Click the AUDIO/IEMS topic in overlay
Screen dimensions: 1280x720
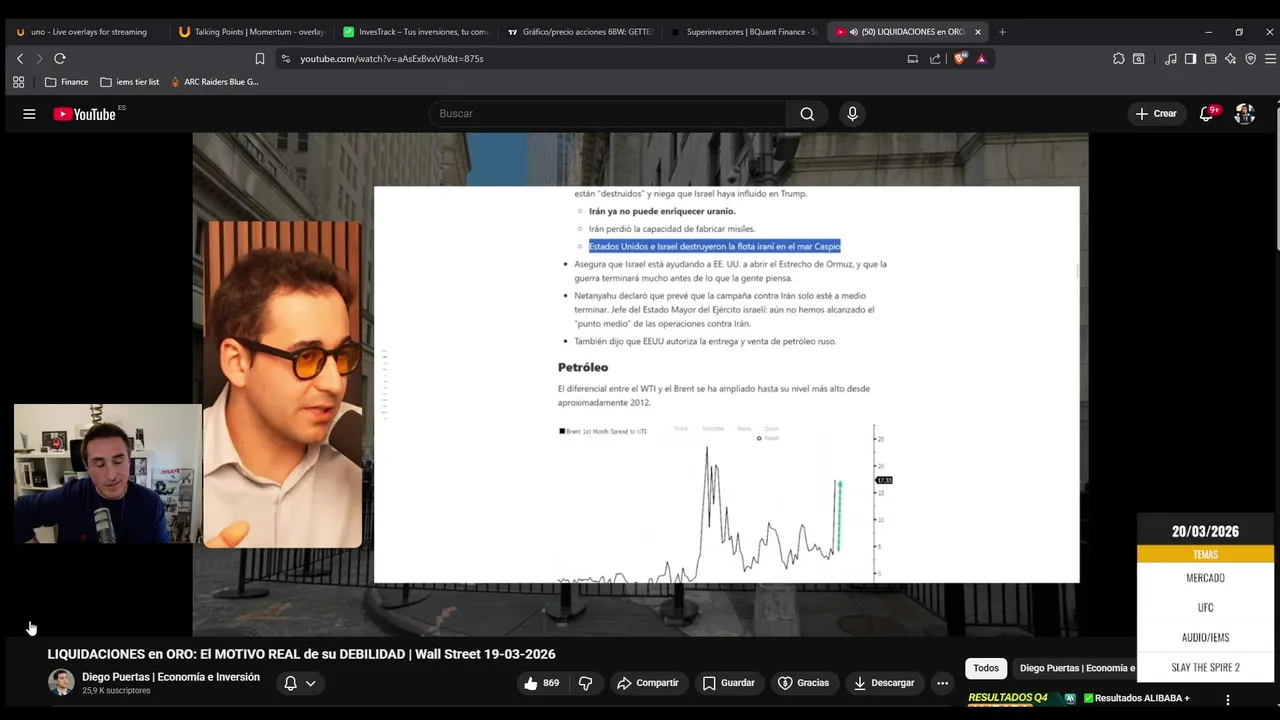tap(1205, 637)
